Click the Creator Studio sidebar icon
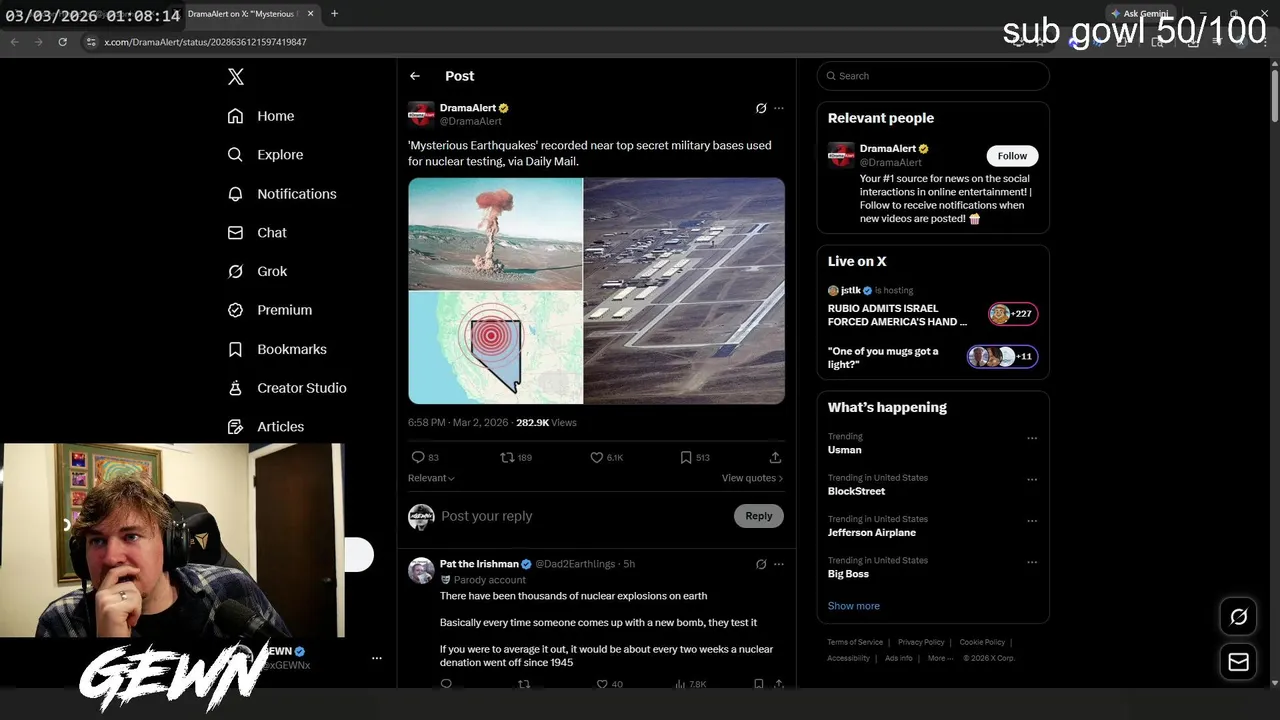 [236, 388]
